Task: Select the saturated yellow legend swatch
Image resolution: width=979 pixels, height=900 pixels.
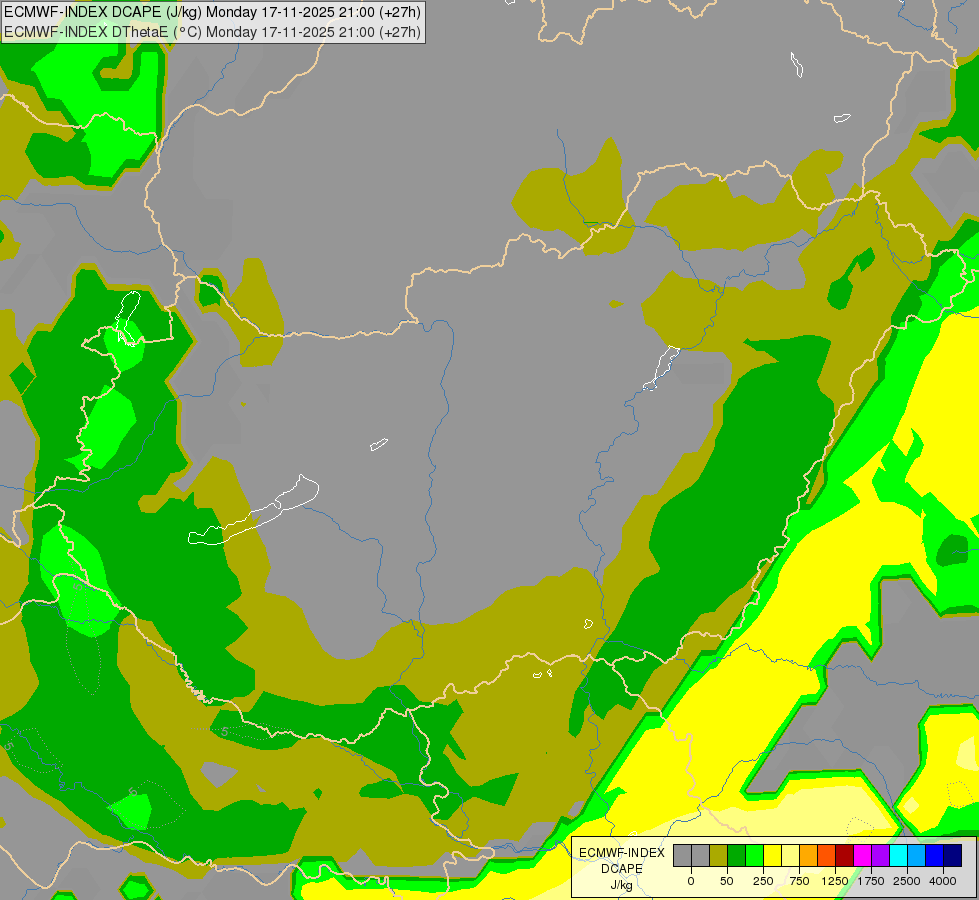Action: [772, 856]
